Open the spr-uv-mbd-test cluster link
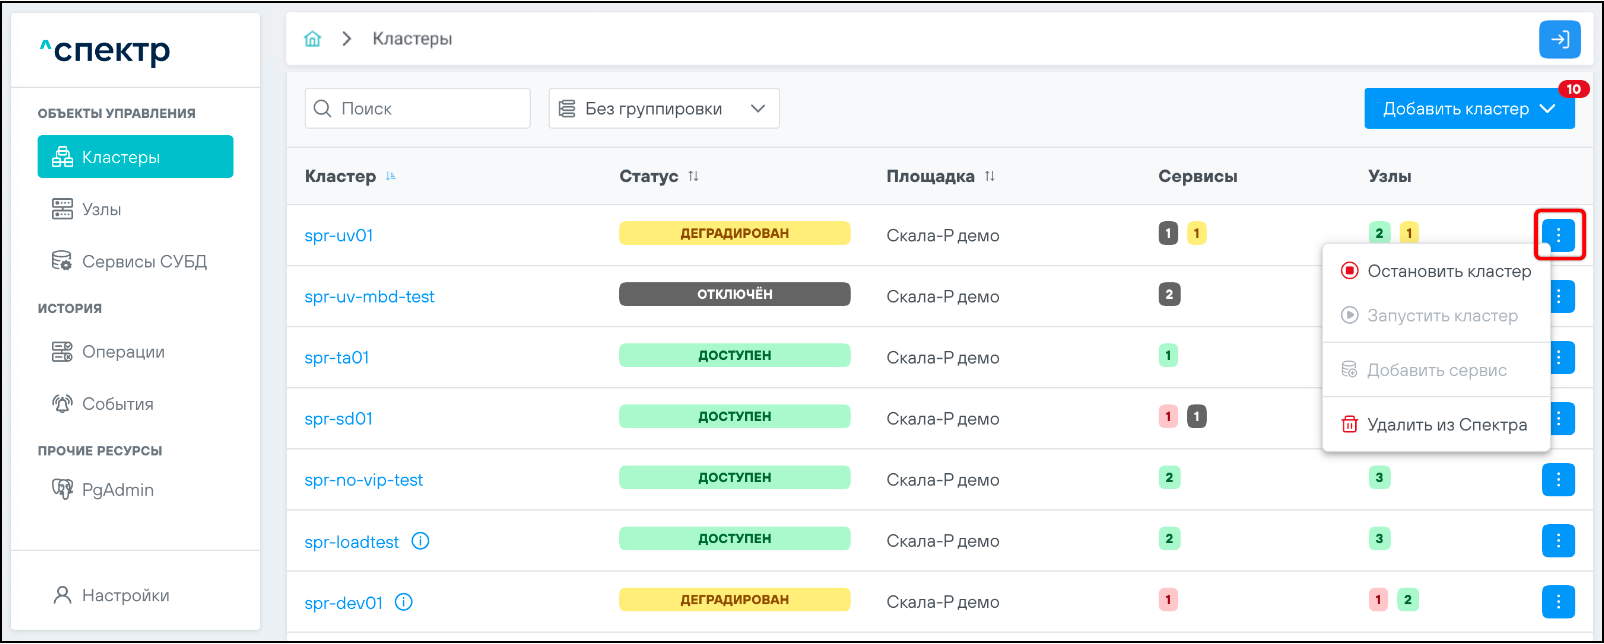This screenshot has width=1604, height=644. (369, 297)
